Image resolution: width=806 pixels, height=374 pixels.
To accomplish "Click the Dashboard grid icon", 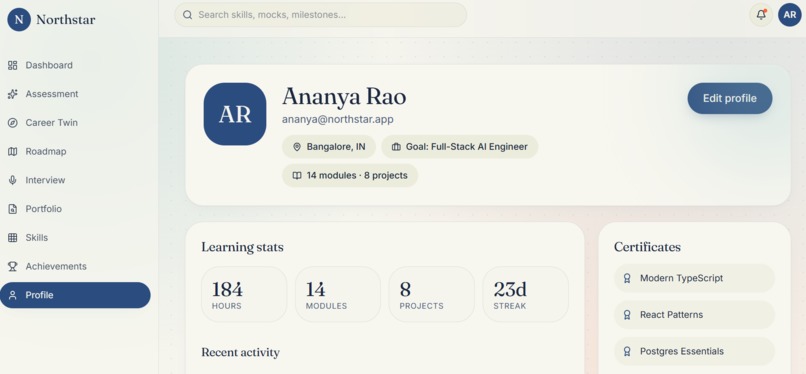I will [13, 65].
